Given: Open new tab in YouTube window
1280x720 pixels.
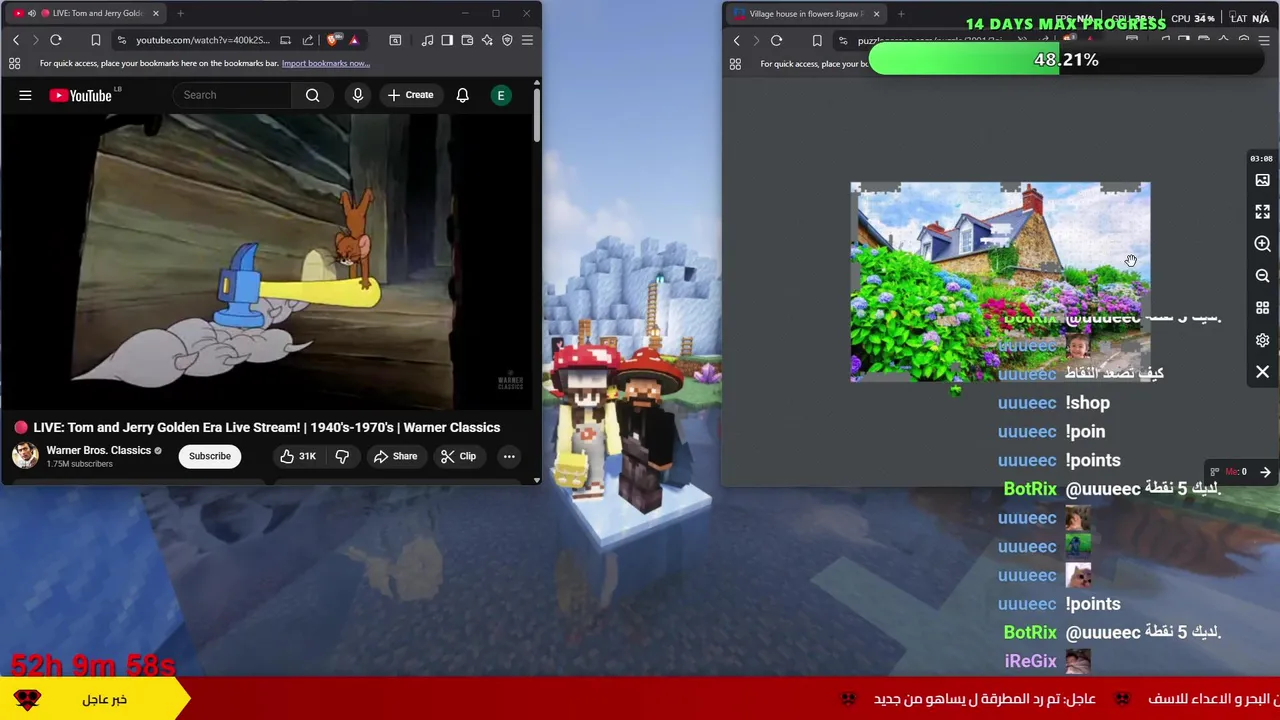Looking at the screenshot, I should point(180,13).
